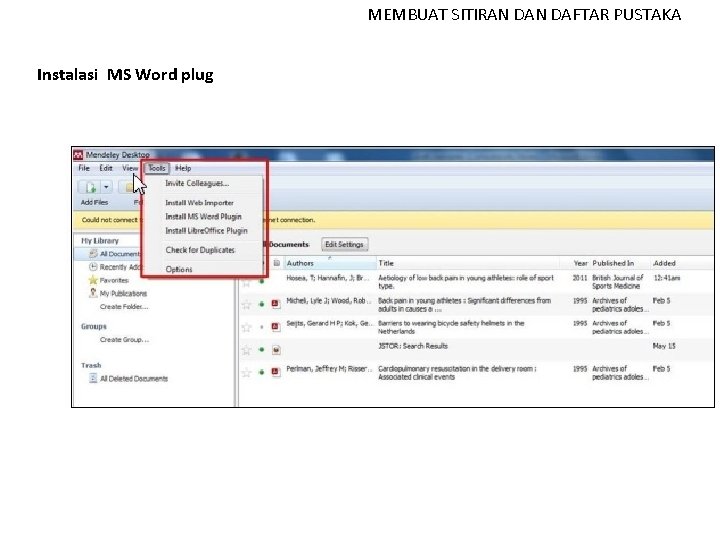
Task: Select the All Deleted Documents entry
Action: pyautogui.click(x=134, y=378)
